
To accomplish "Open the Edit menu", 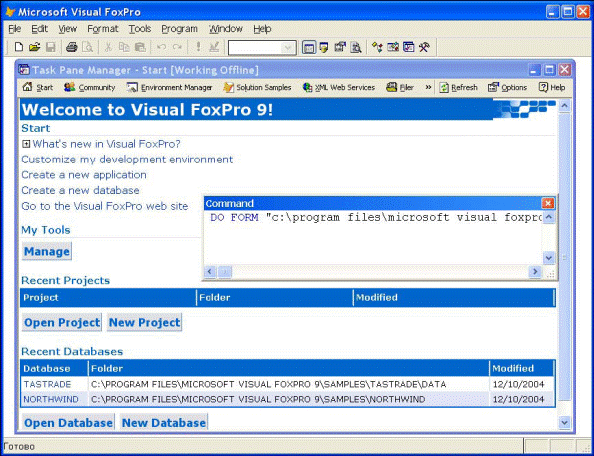I will pyautogui.click(x=39, y=29).
